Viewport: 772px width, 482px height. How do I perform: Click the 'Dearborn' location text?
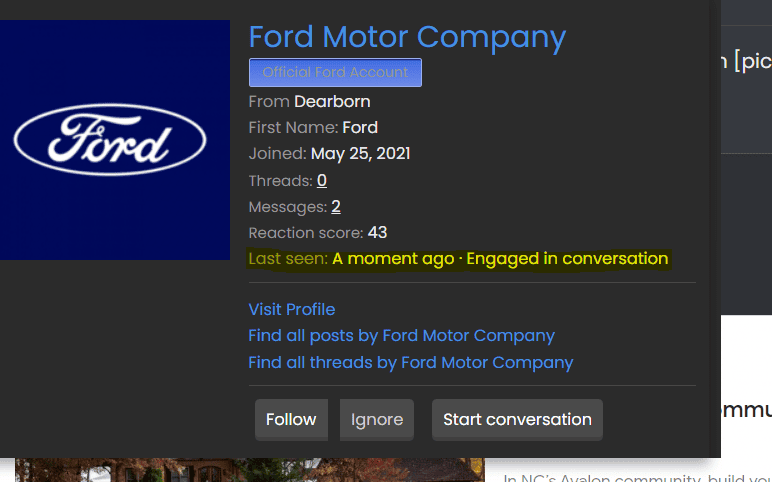coord(332,101)
